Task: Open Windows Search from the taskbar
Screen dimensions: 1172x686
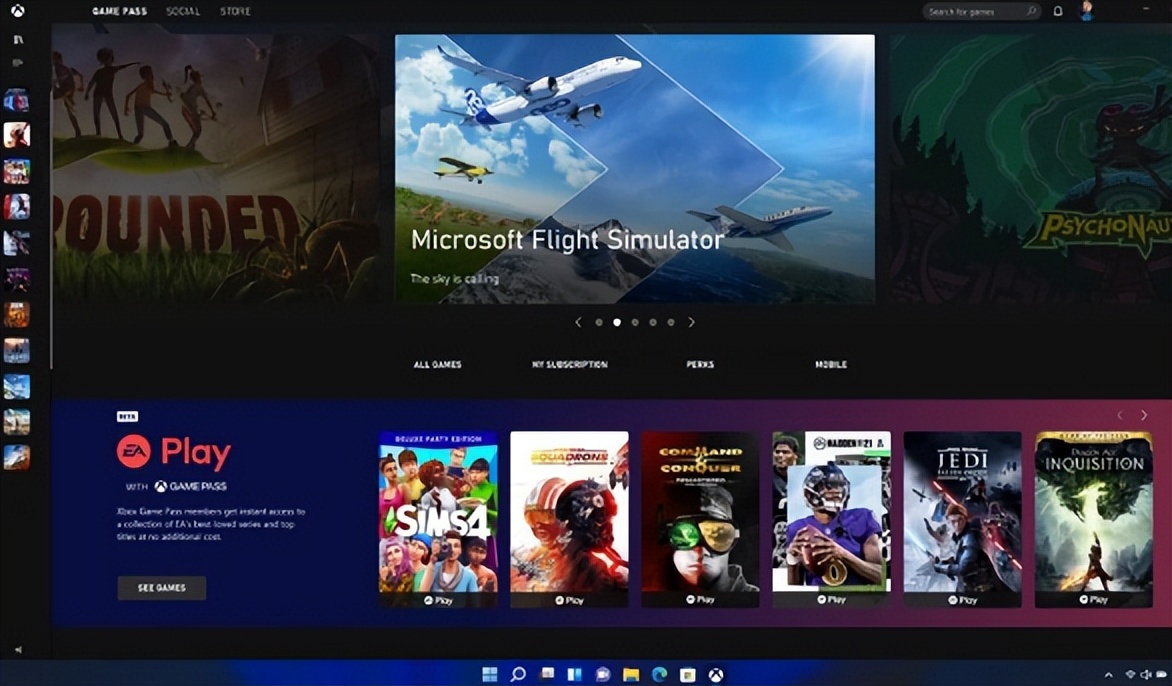Action: [517, 675]
